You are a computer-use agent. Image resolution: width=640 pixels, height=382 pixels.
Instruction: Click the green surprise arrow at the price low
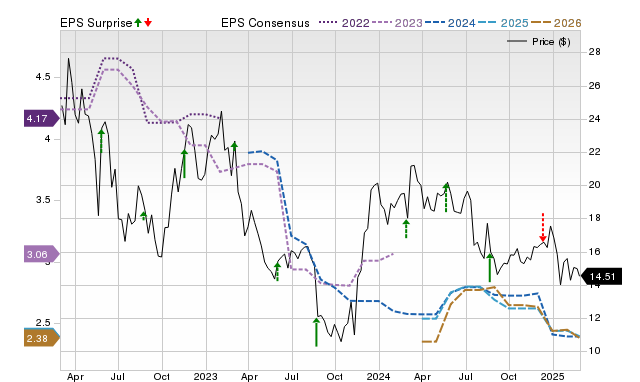(x=316, y=332)
